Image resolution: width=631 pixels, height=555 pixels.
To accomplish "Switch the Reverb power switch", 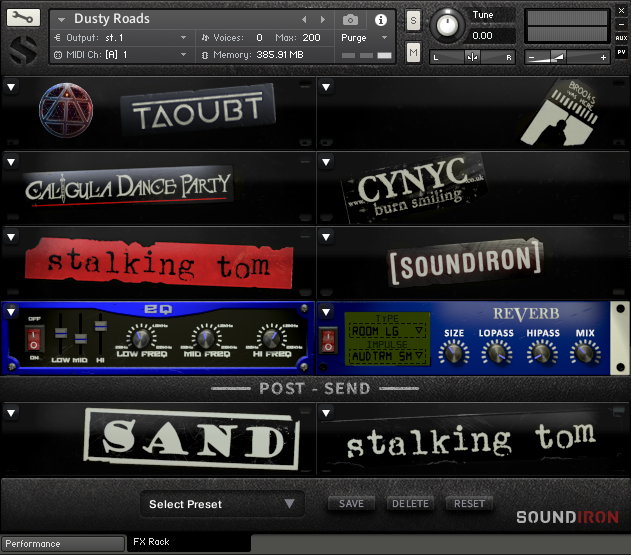I will tap(327, 341).
